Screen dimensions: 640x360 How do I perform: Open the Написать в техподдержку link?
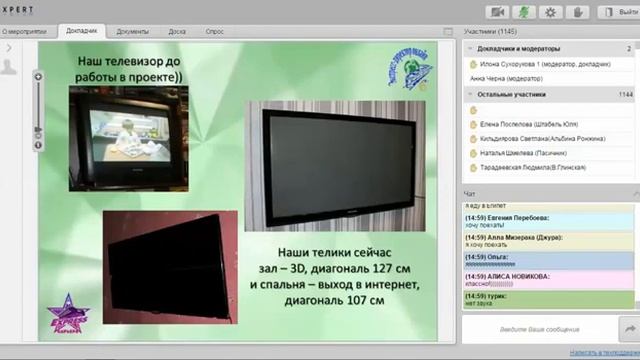(604, 352)
